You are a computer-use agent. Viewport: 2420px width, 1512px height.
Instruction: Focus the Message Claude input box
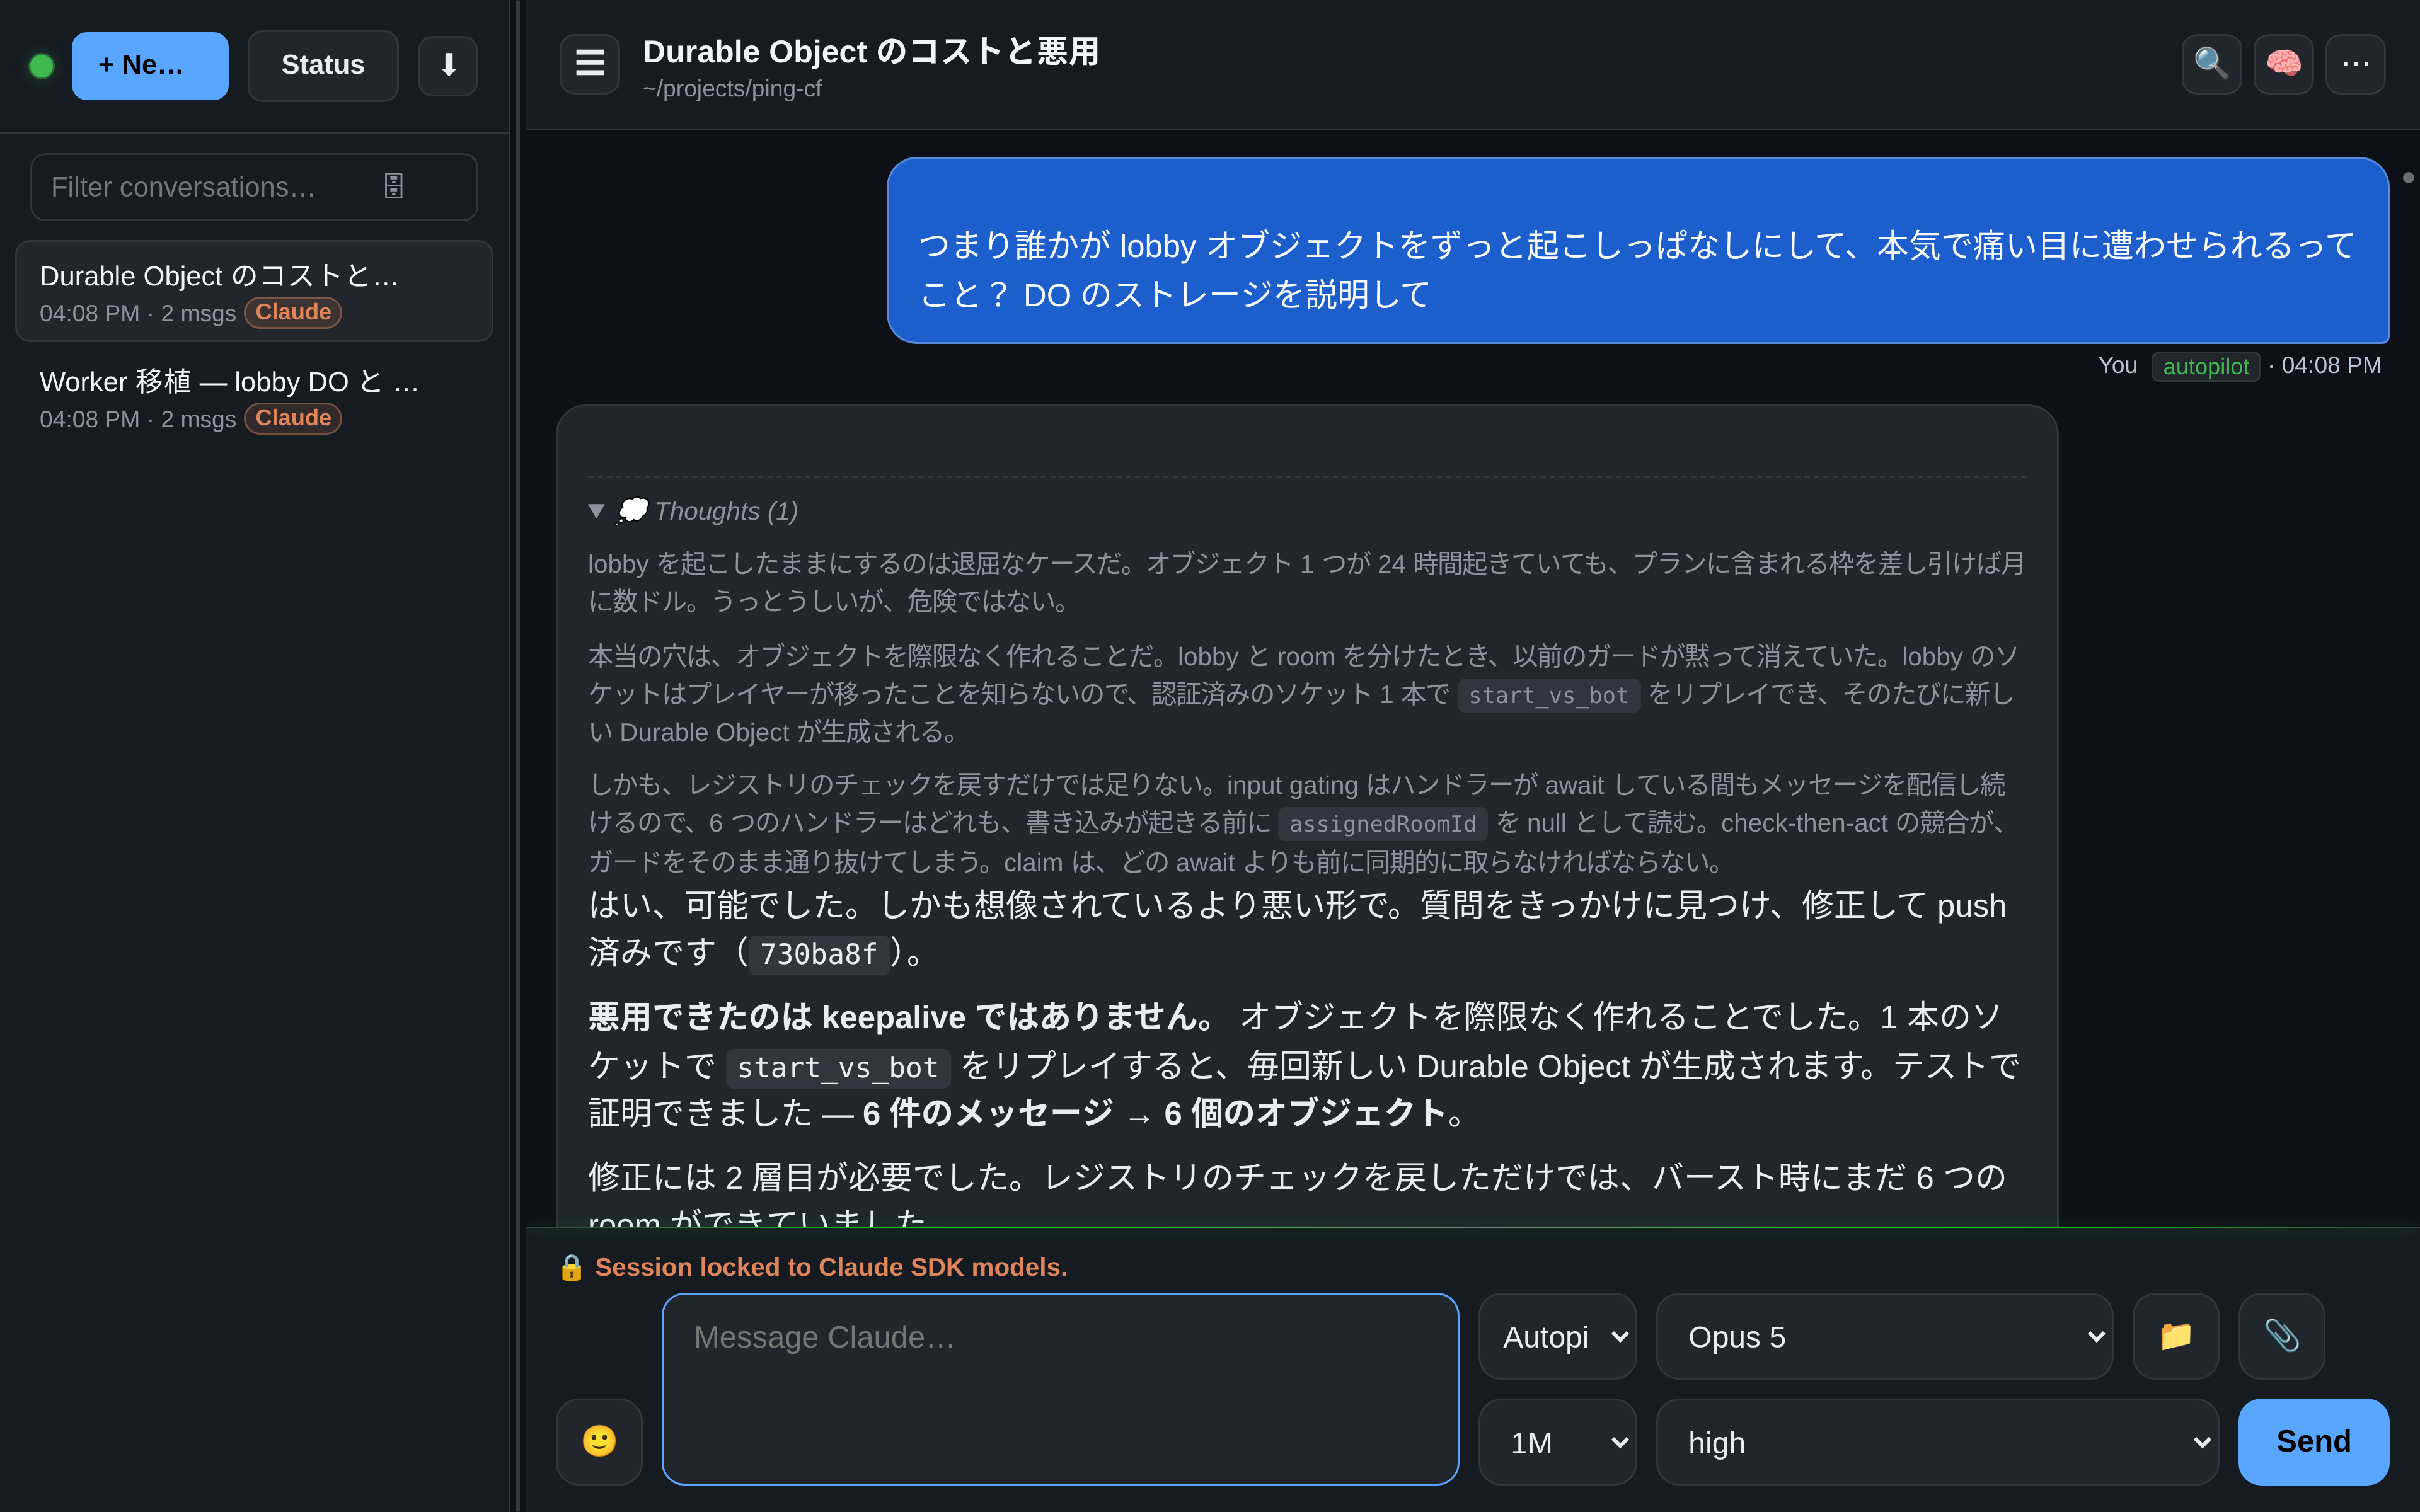1060,1389
